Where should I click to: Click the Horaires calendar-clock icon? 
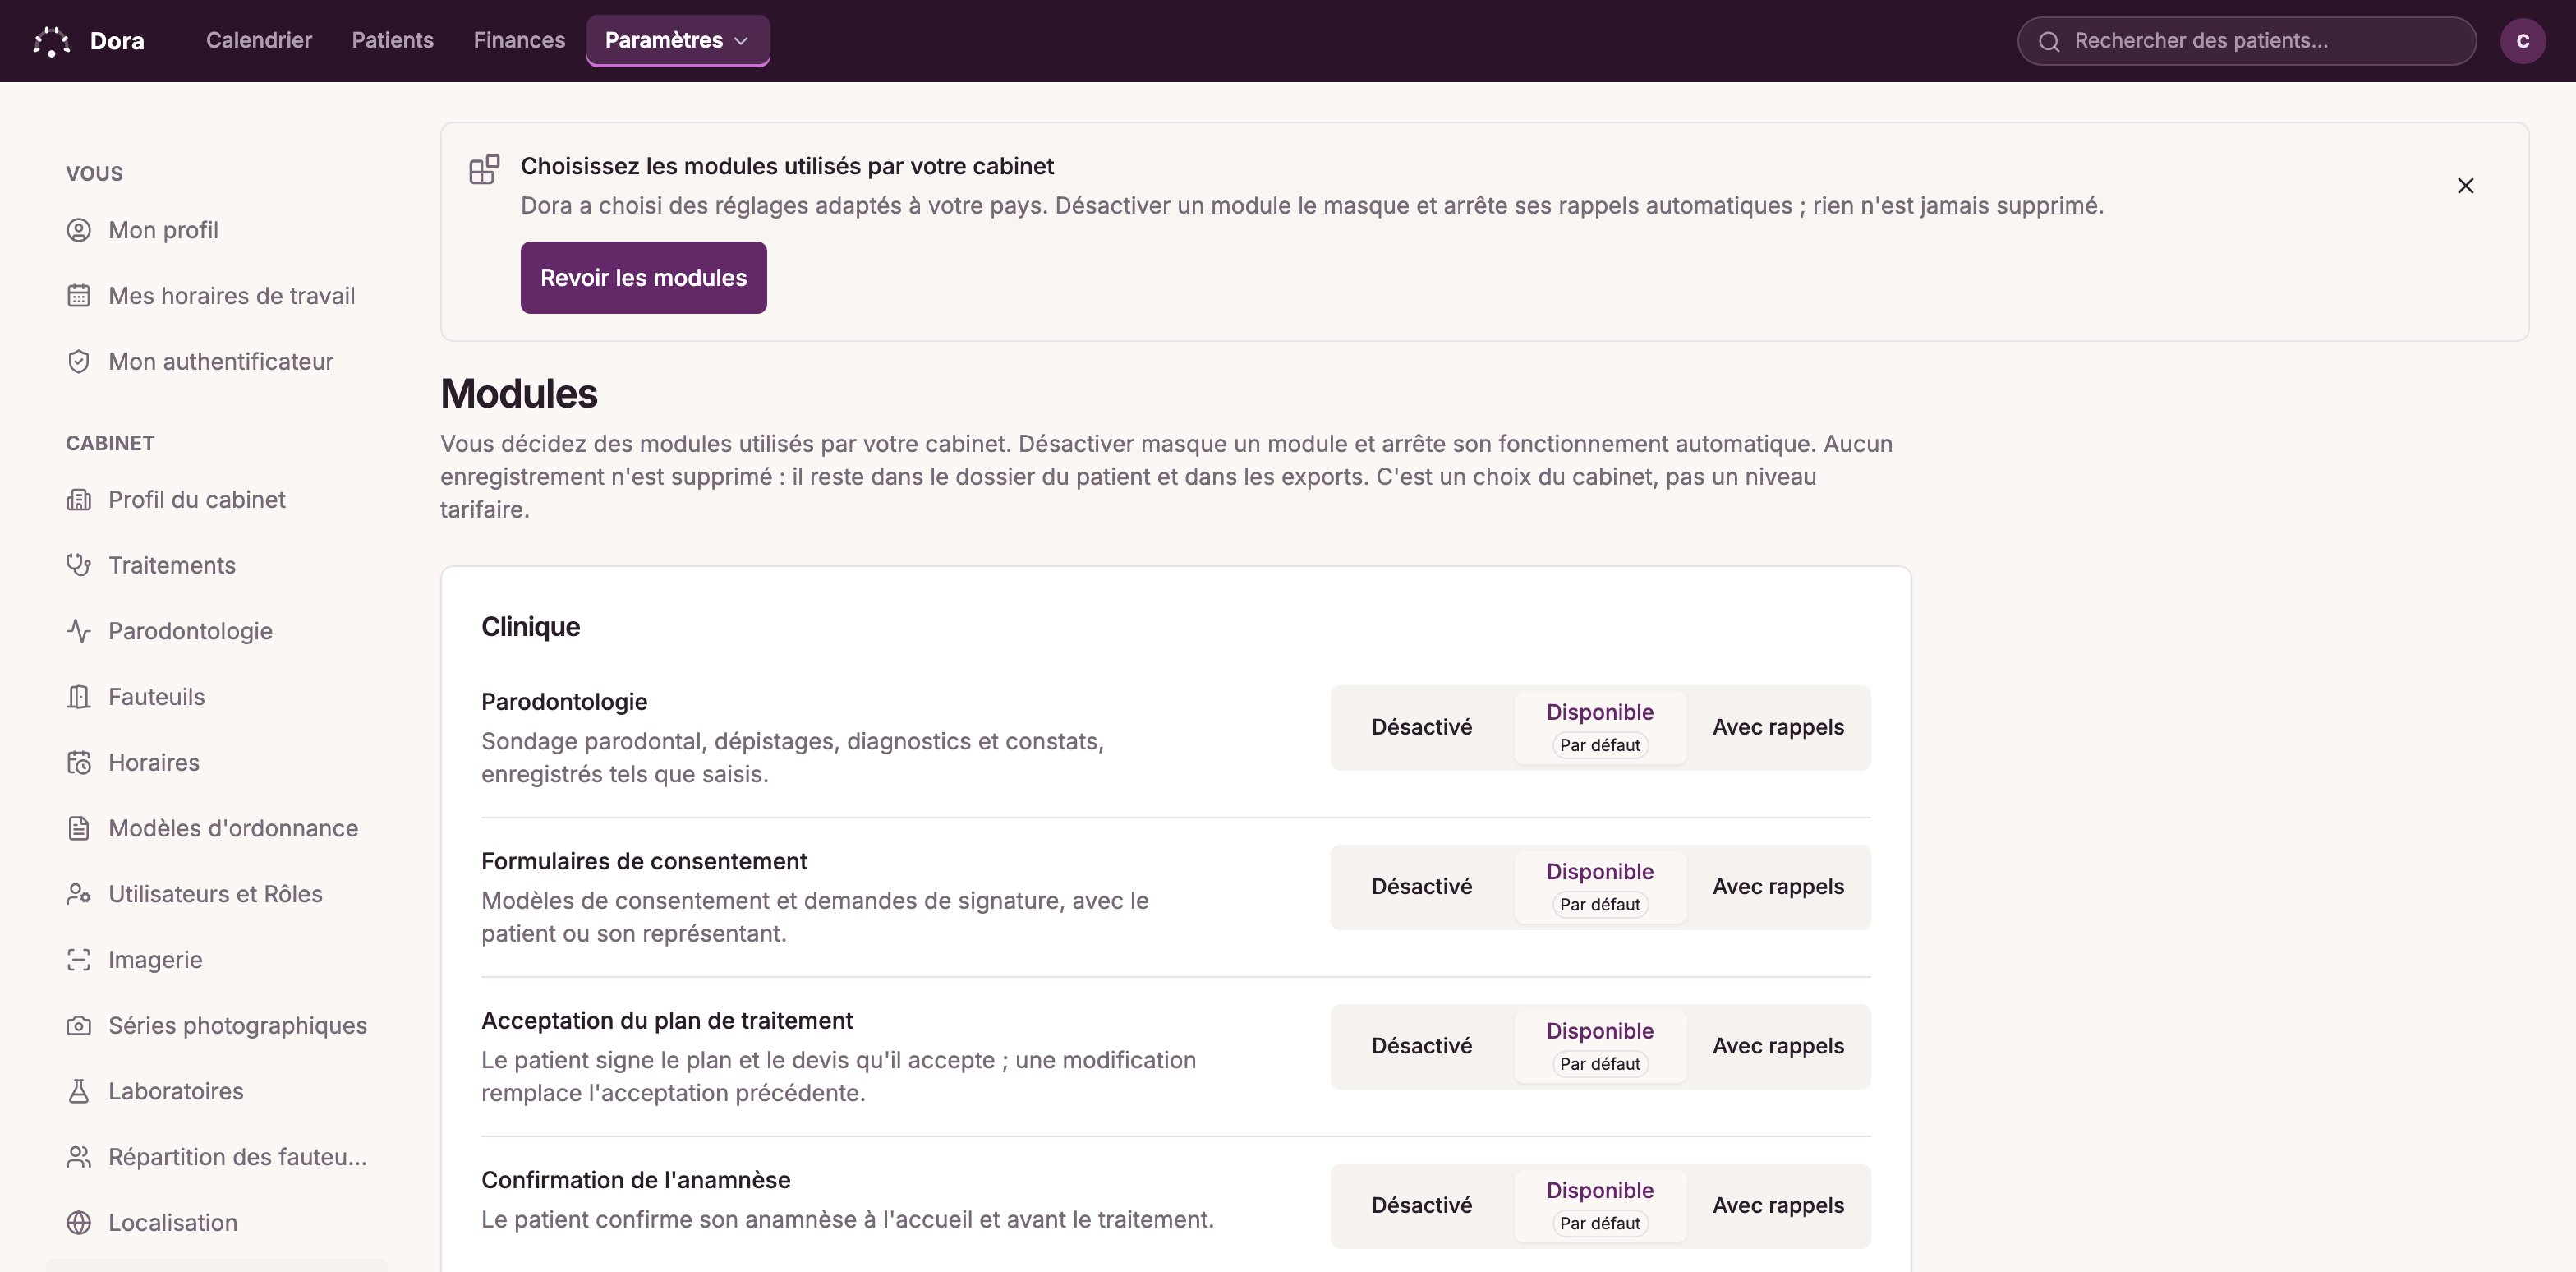pos(79,763)
